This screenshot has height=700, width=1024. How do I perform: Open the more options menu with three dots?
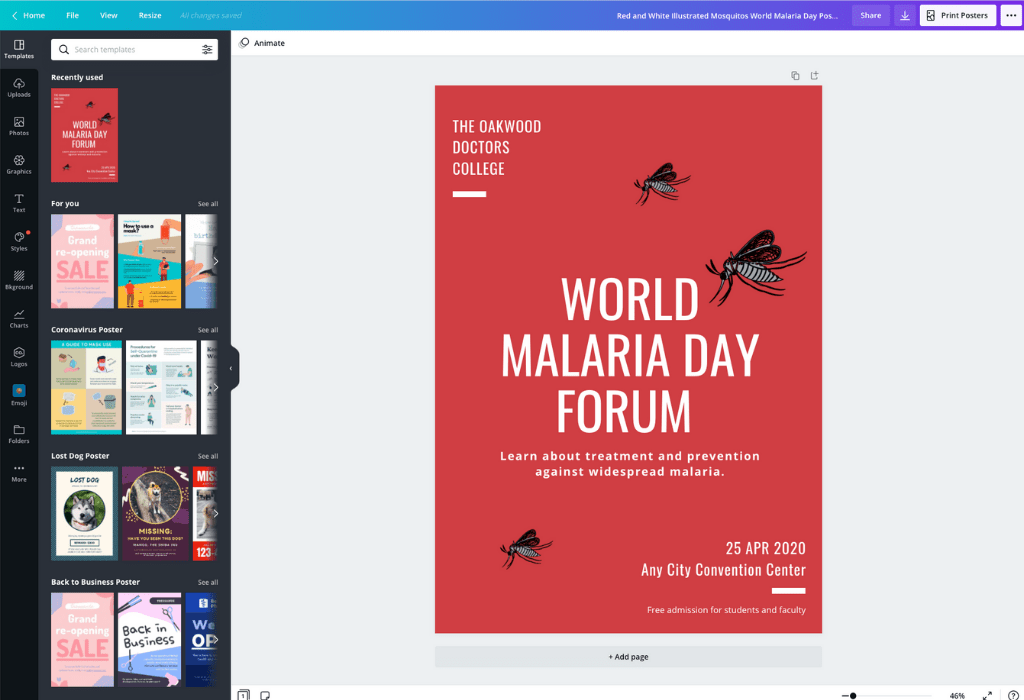pyautogui.click(x=1013, y=15)
